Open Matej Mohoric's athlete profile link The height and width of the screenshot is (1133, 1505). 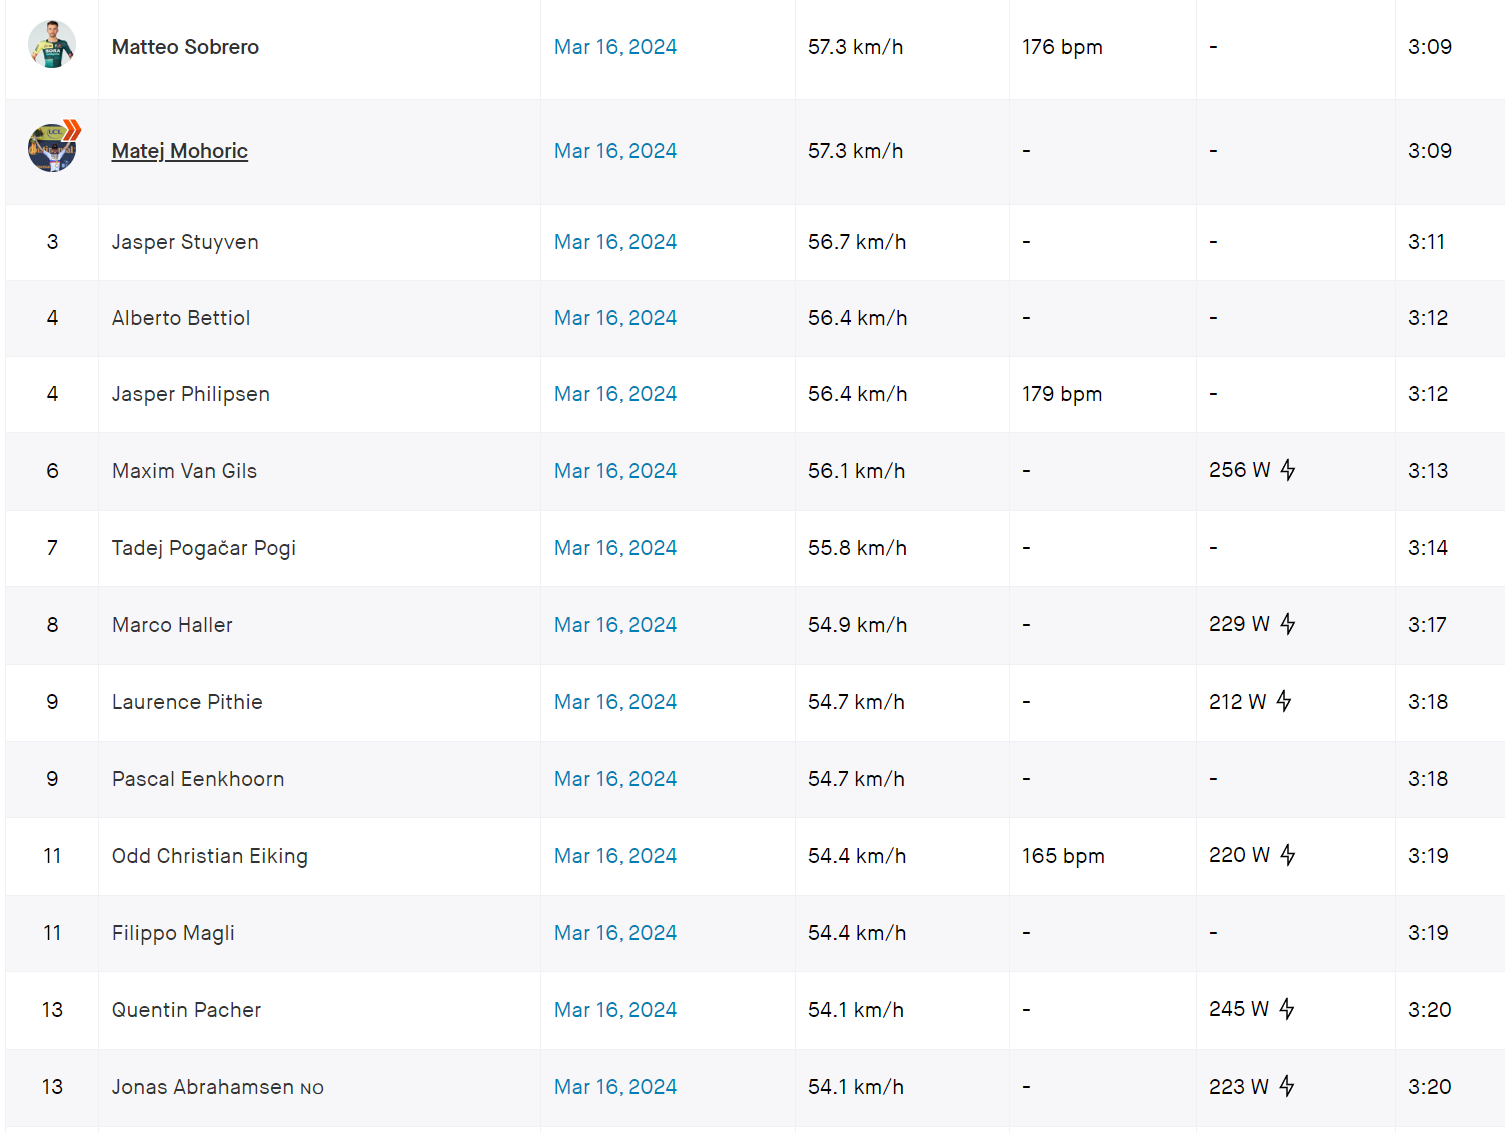(x=180, y=151)
